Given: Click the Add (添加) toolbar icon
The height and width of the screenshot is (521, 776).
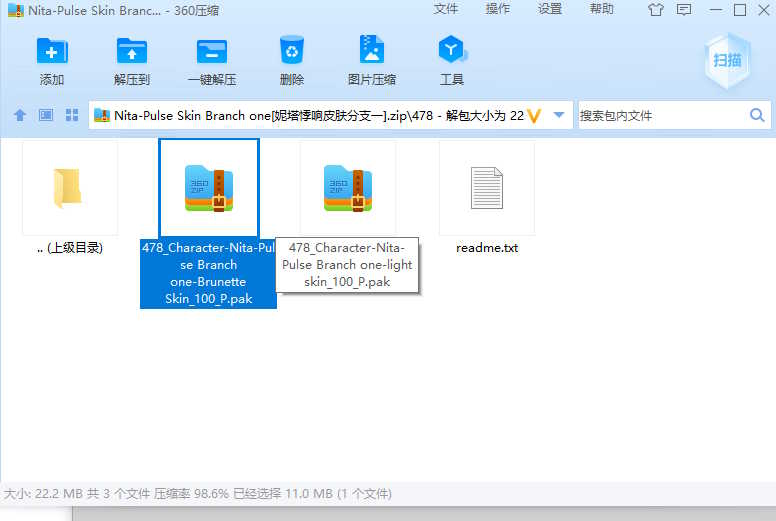Looking at the screenshot, I should pos(52,51).
